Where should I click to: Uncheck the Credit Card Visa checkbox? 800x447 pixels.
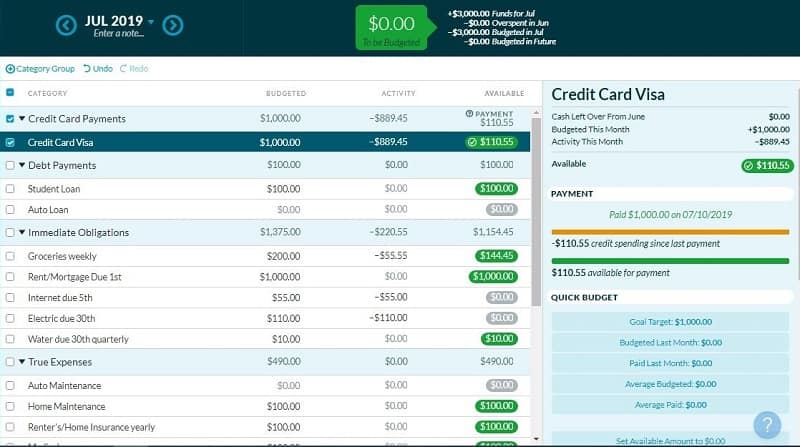coord(10,142)
